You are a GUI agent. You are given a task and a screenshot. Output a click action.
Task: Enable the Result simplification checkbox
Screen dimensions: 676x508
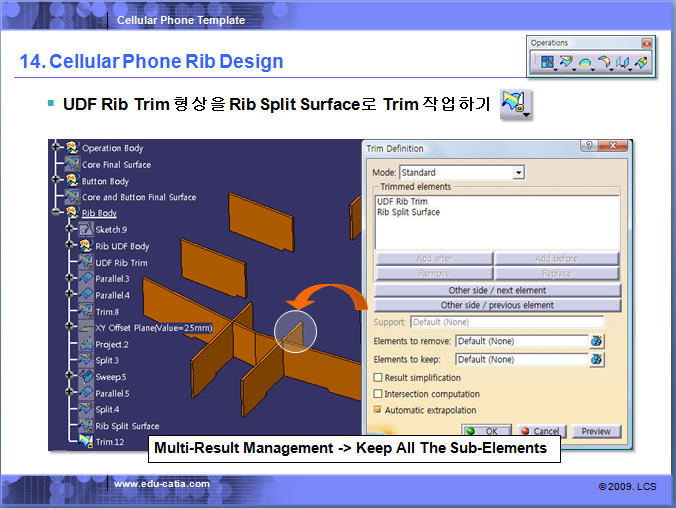(x=378, y=378)
